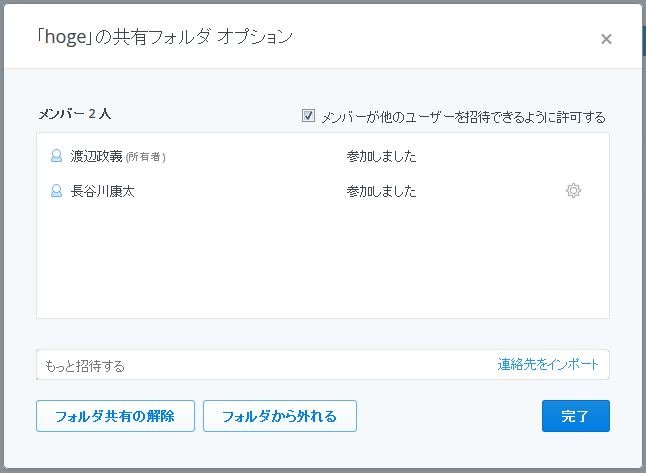Click the user avatar icon for 渡辺政義
This screenshot has width=646, height=473.
[x=56, y=156]
